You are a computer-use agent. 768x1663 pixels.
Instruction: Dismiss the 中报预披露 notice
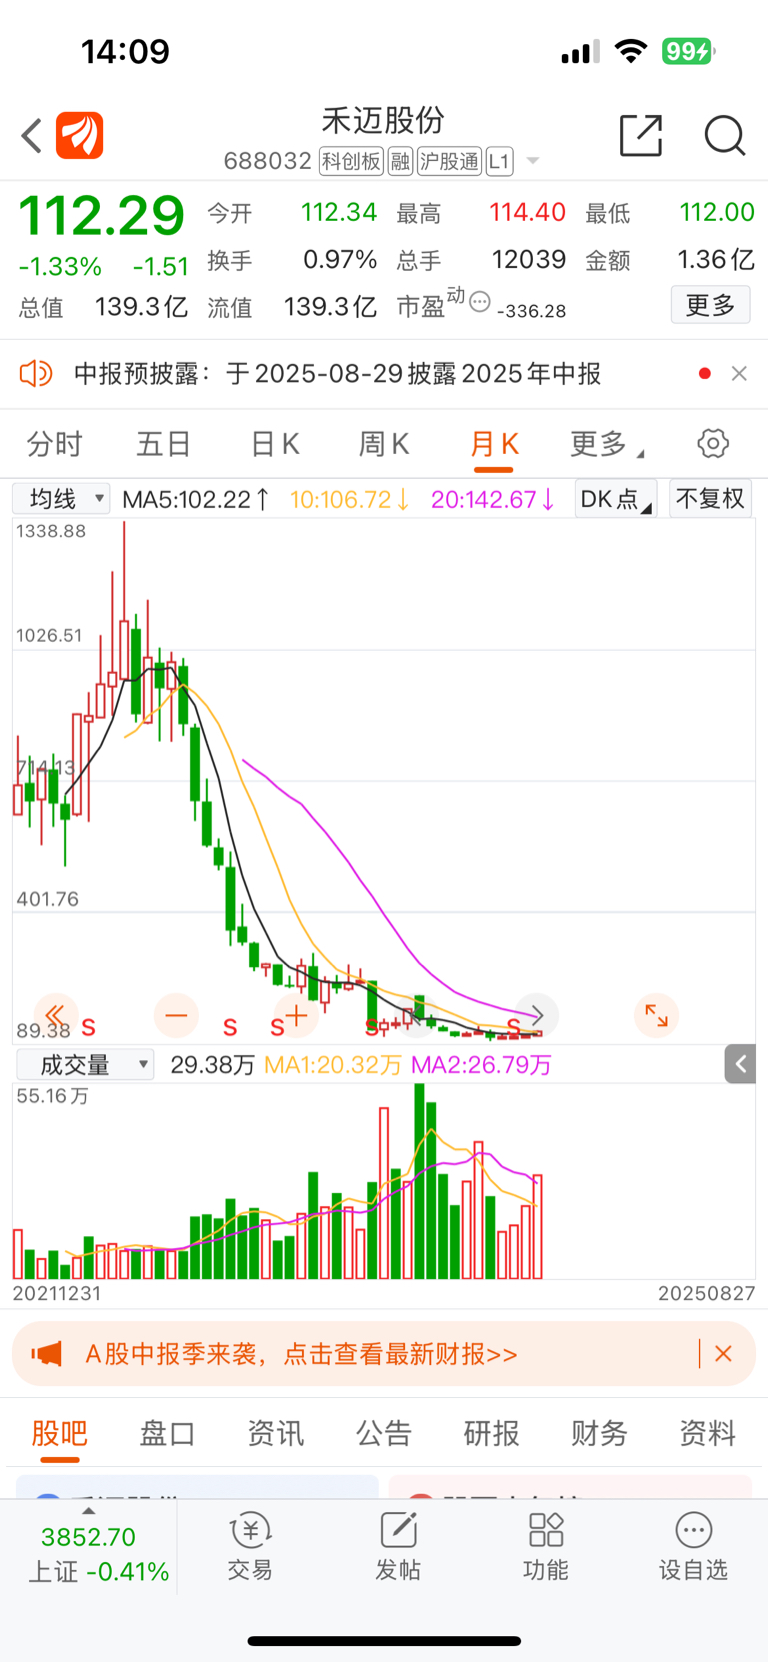click(739, 373)
